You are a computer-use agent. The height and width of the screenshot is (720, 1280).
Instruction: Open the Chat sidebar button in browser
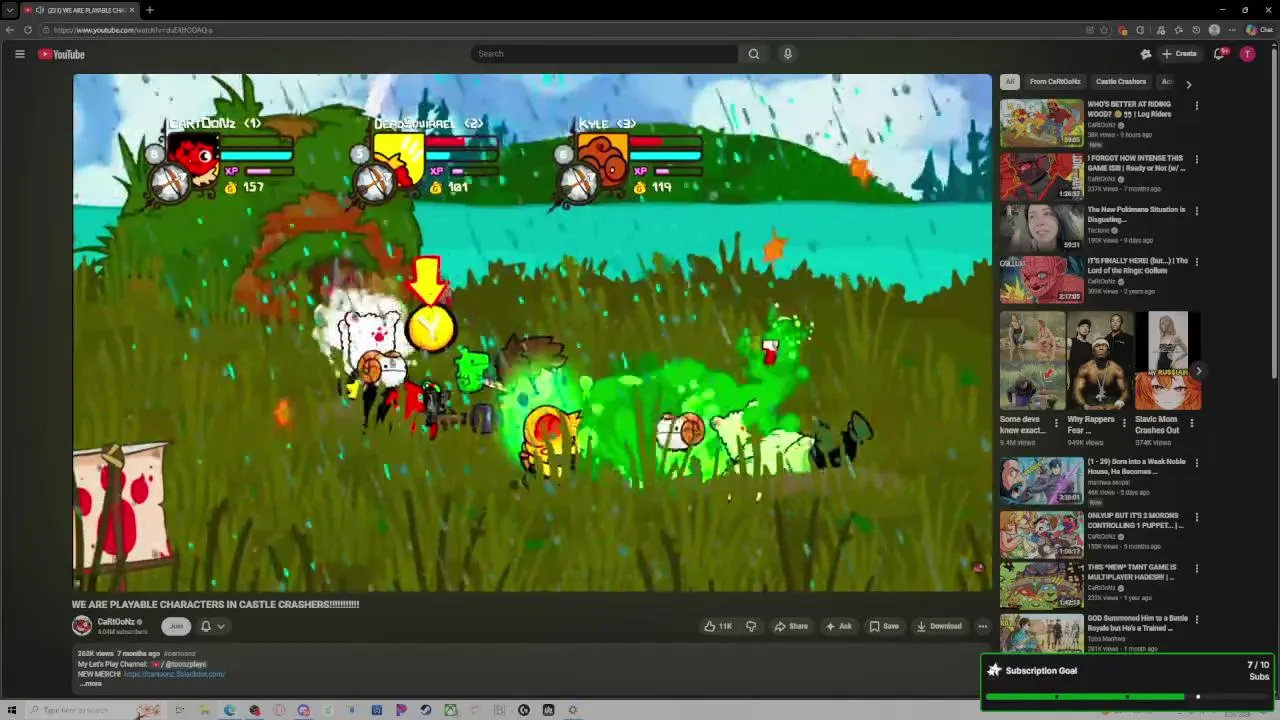pyautogui.click(x=1260, y=30)
